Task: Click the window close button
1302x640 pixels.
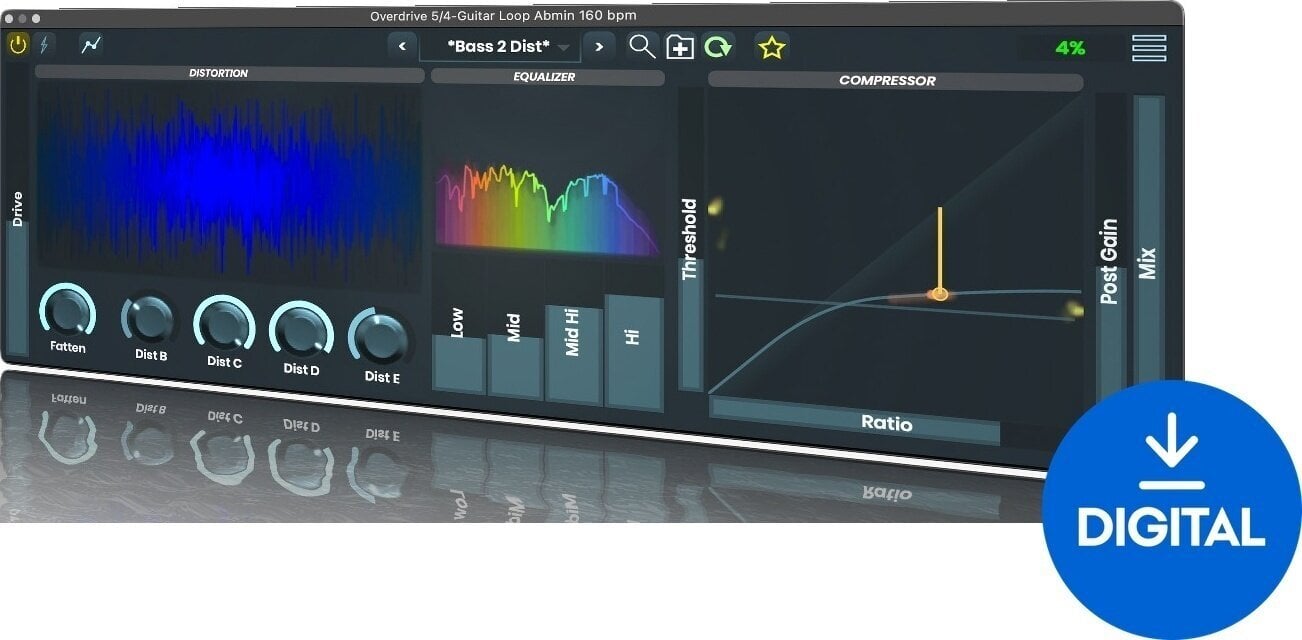Action: pyautogui.click(x=10, y=18)
